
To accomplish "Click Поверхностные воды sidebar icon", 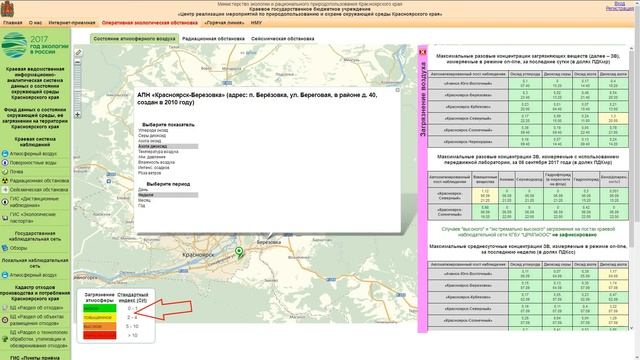I will pos(5,163).
